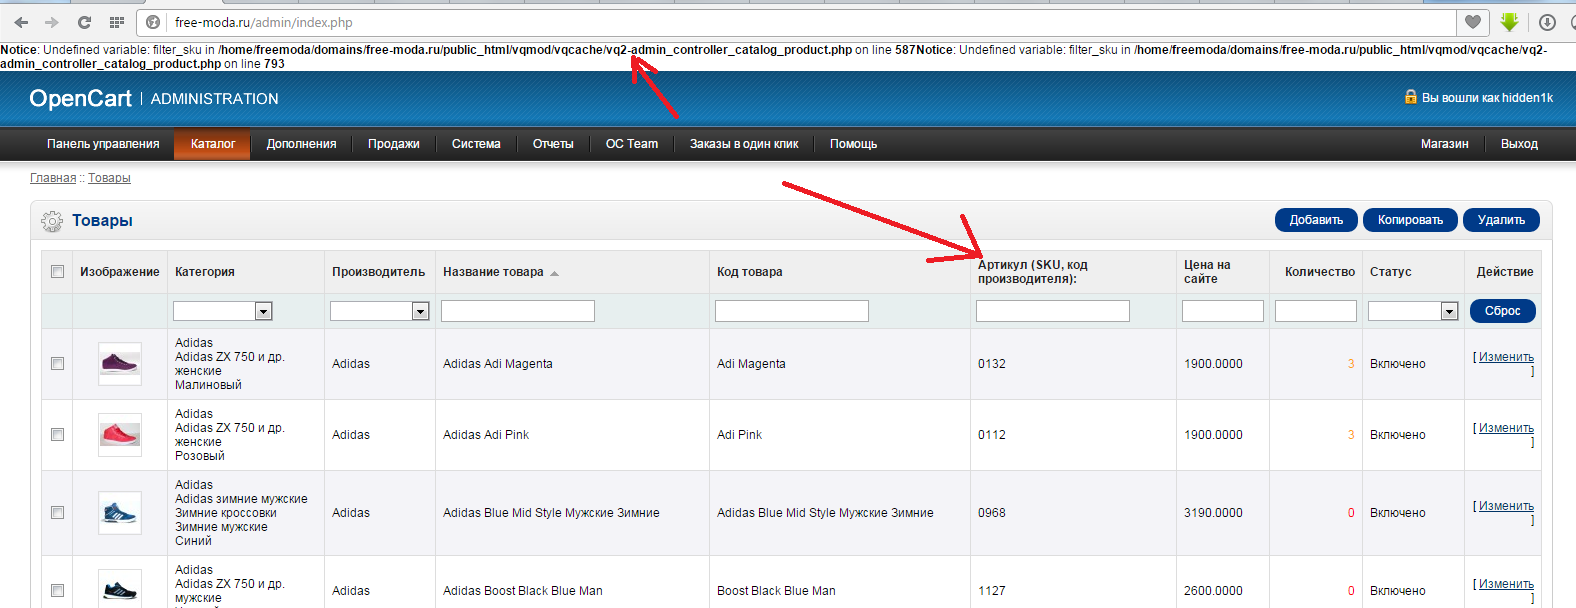Open the Статус filter dropdown

1413,311
